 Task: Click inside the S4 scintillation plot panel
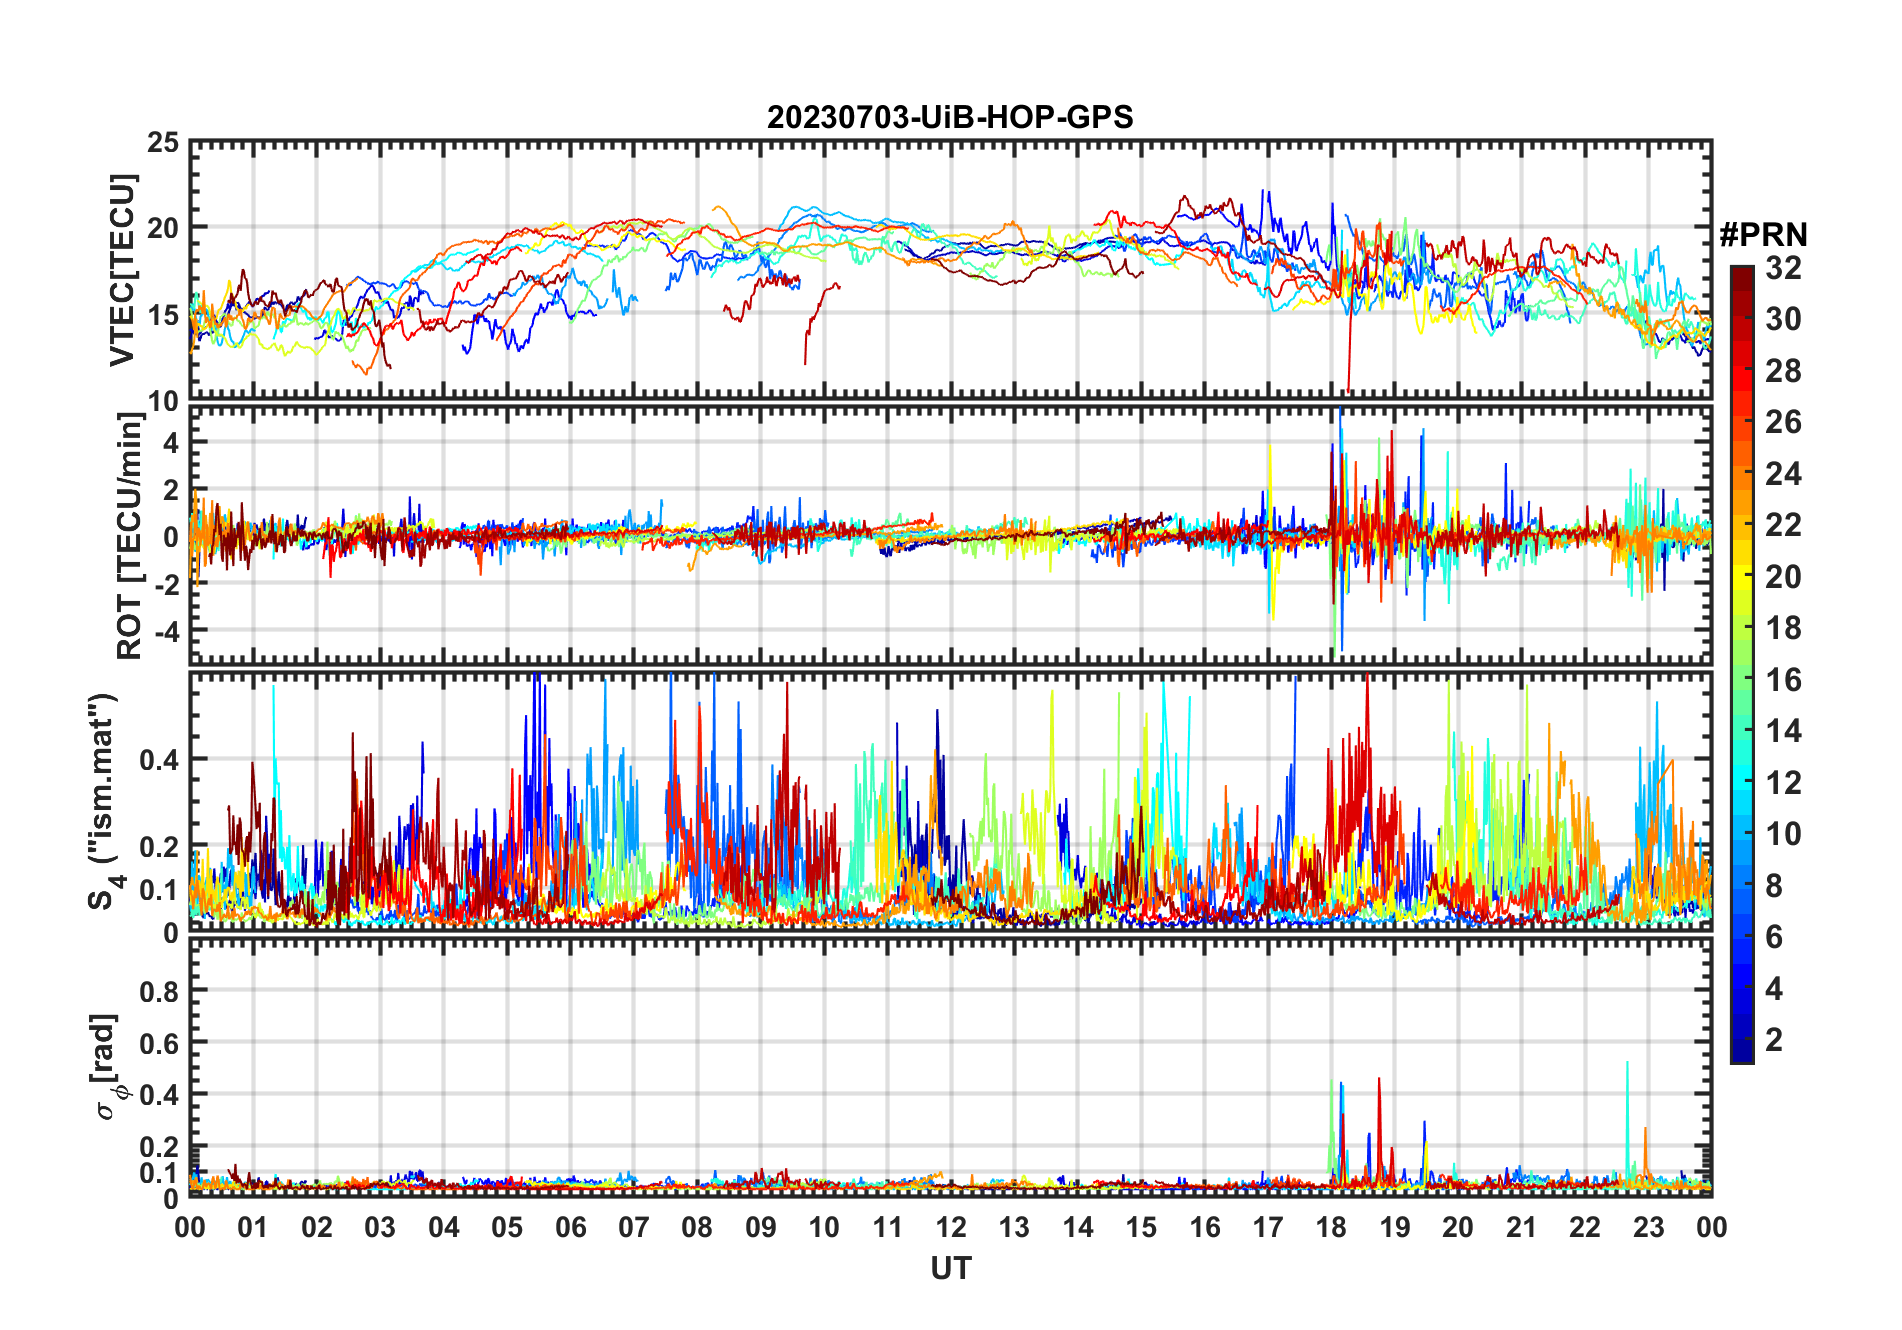click(x=951, y=801)
